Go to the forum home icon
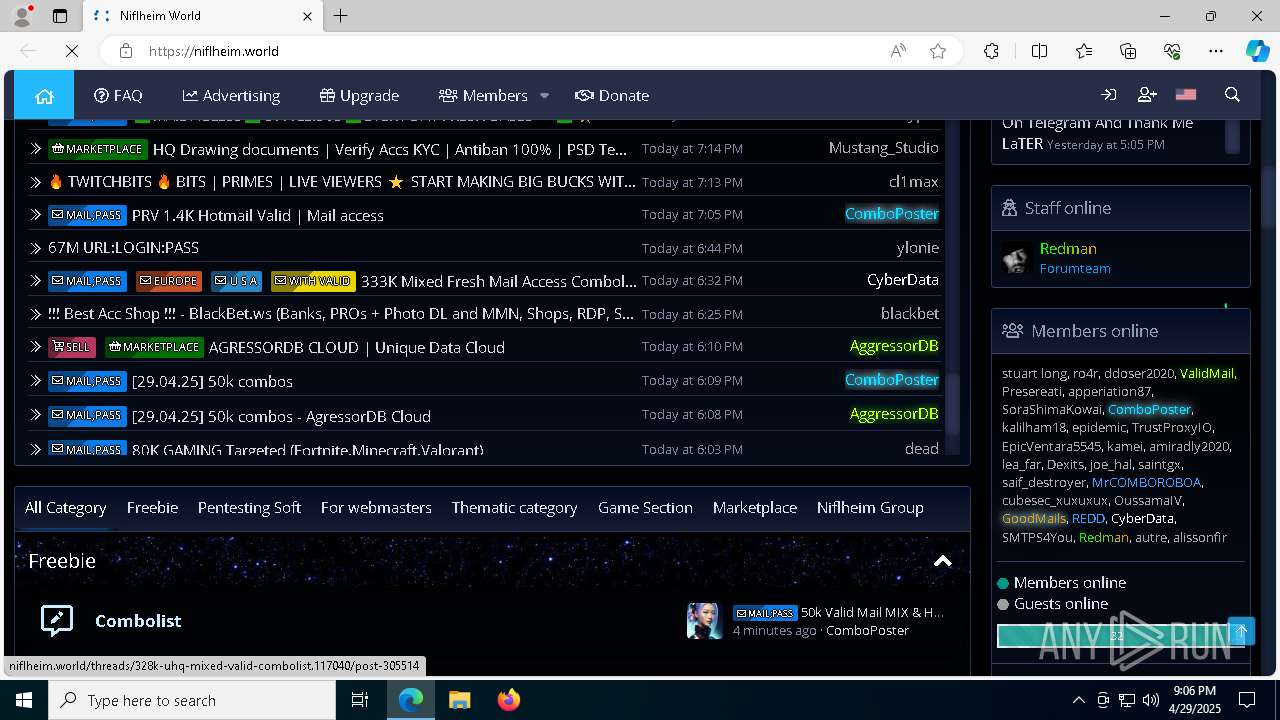The image size is (1280, 720). [44, 96]
